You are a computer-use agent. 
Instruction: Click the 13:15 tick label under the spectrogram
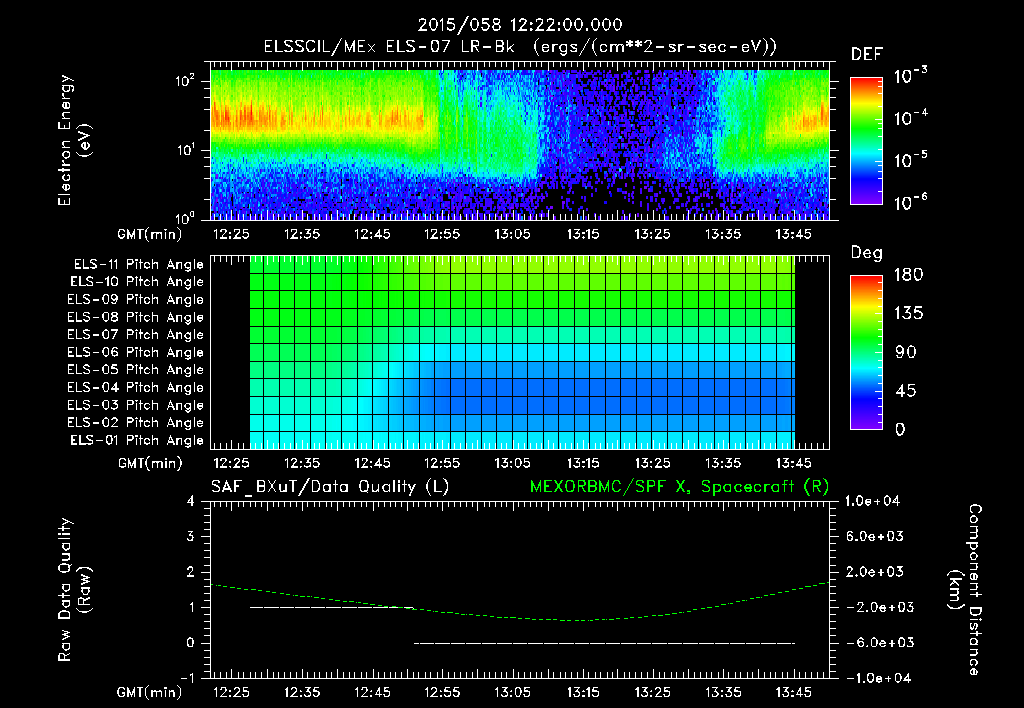pyautogui.click(x=583, y=234)
